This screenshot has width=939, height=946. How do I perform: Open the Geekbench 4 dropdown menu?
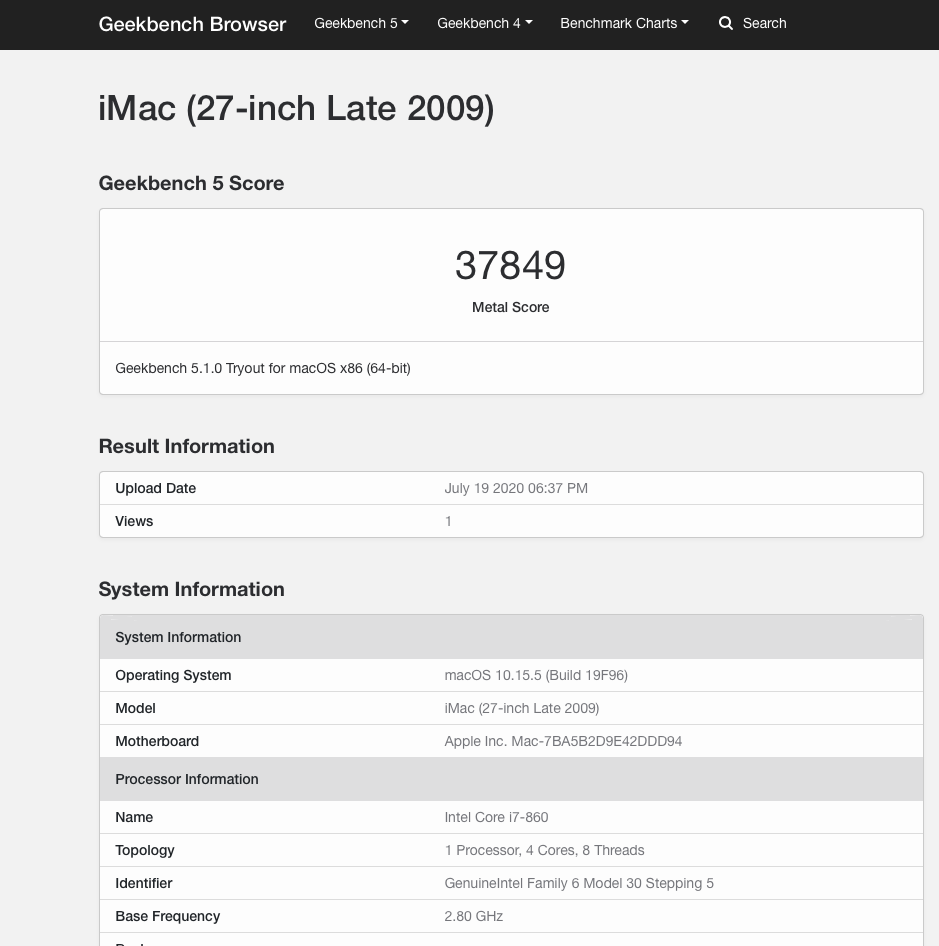click(x=485, y=24)
